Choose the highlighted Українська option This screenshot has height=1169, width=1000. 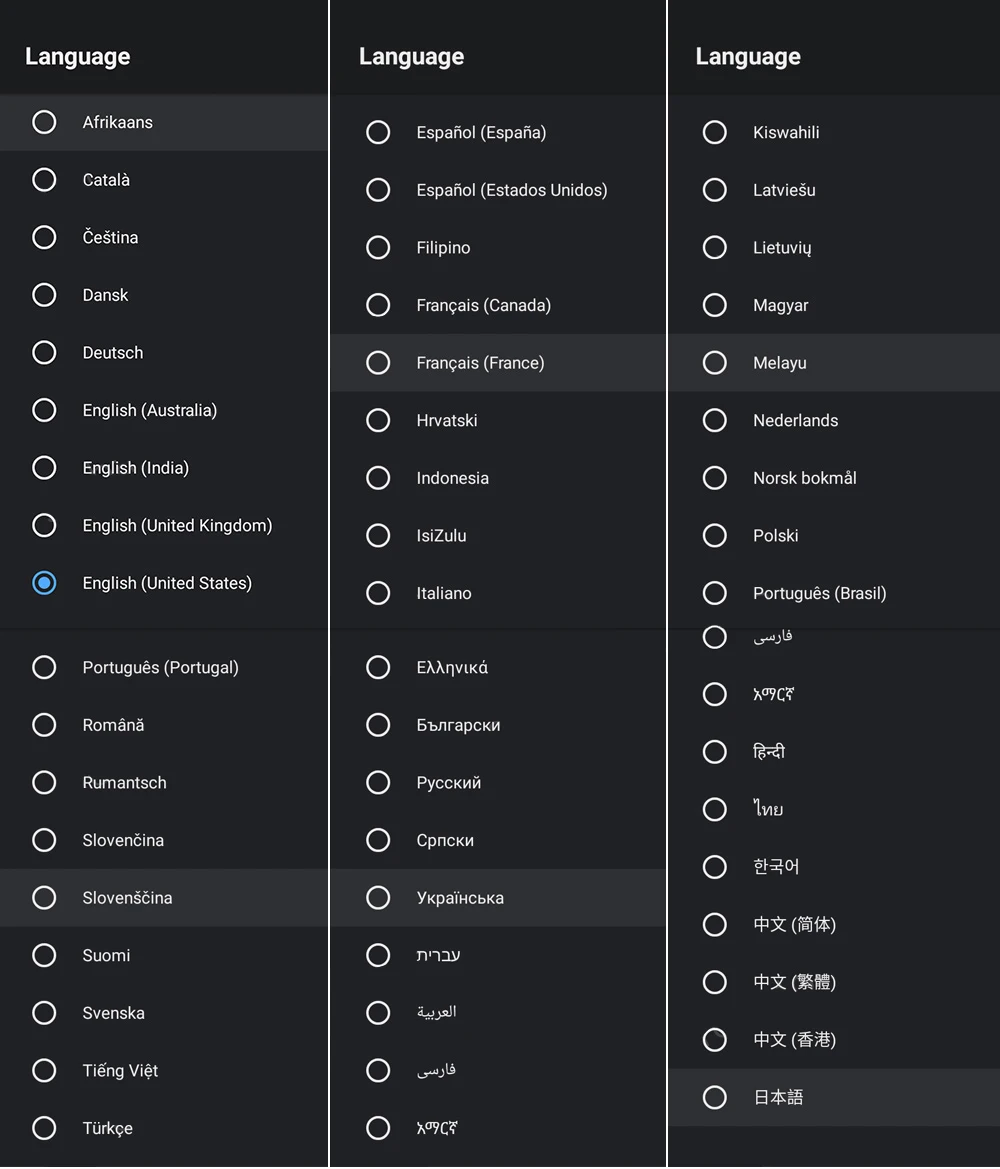(497, 898)
